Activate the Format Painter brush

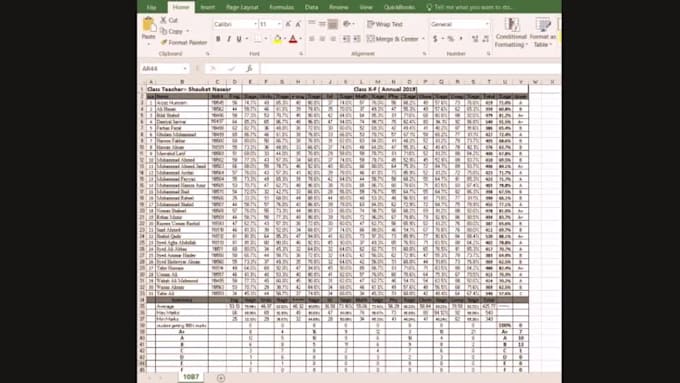[x=184, y=43]
